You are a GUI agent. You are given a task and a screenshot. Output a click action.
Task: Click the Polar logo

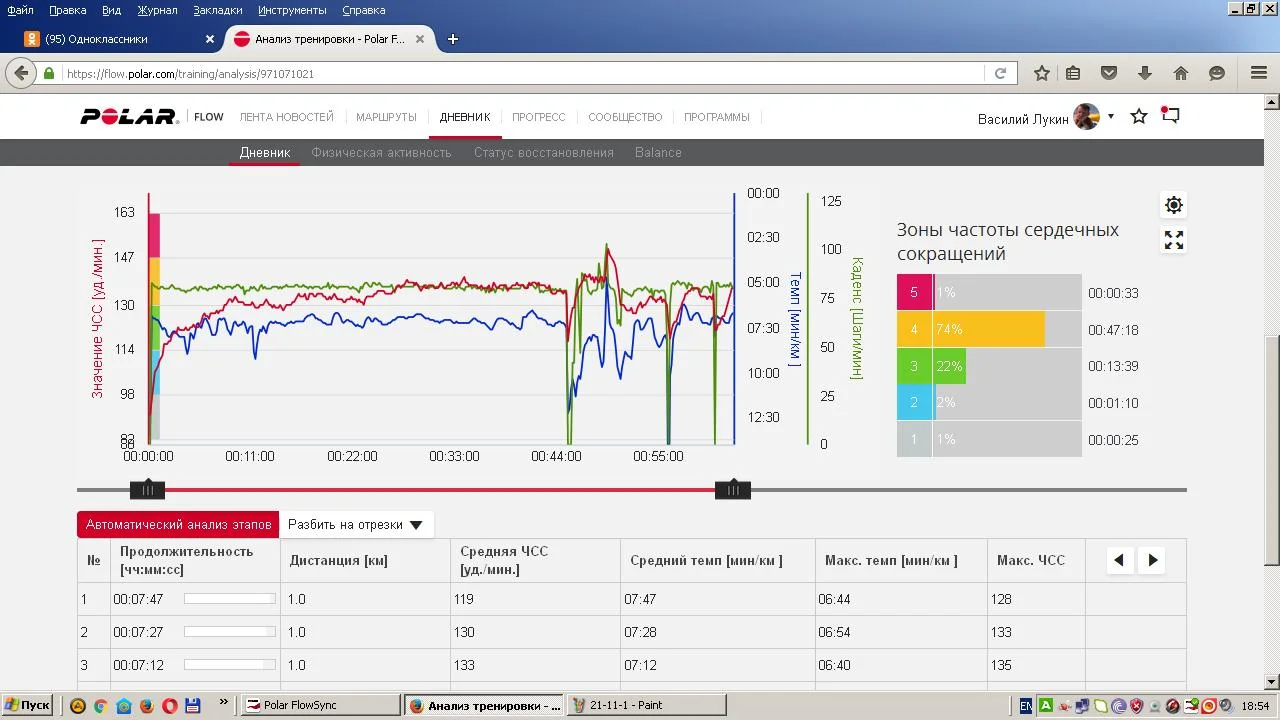[129, 117]
